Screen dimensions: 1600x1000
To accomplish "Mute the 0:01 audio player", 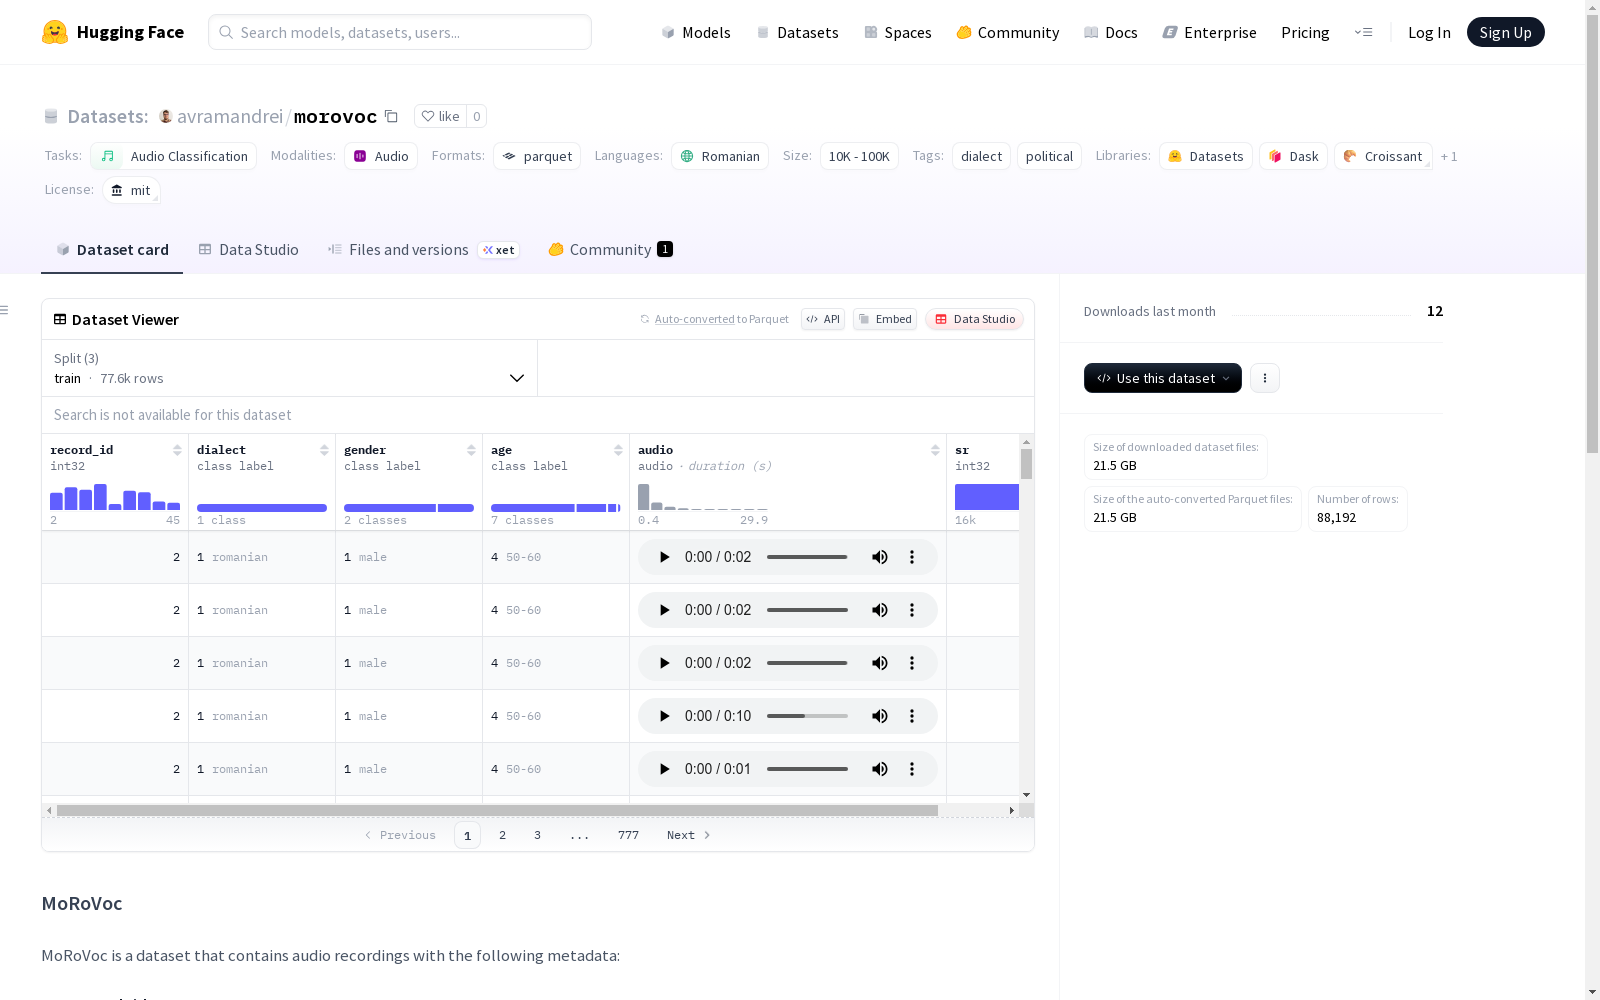I will click(880, 769).
